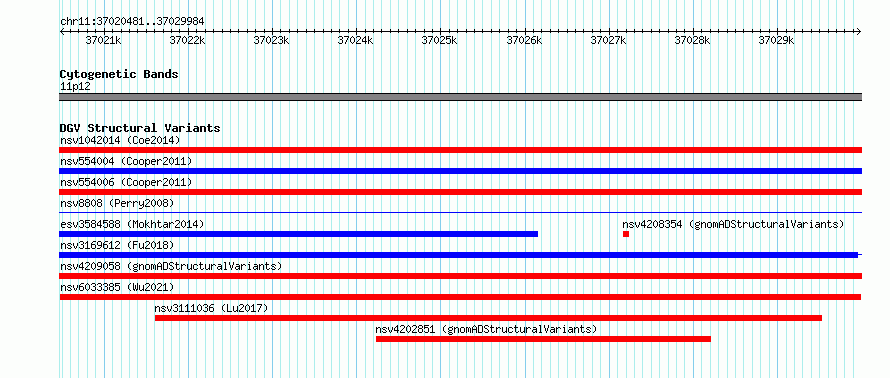This screenshot has width=890, height=378.
Task: Click the 37029k ruler tick label
Action: tap(776, 40)
